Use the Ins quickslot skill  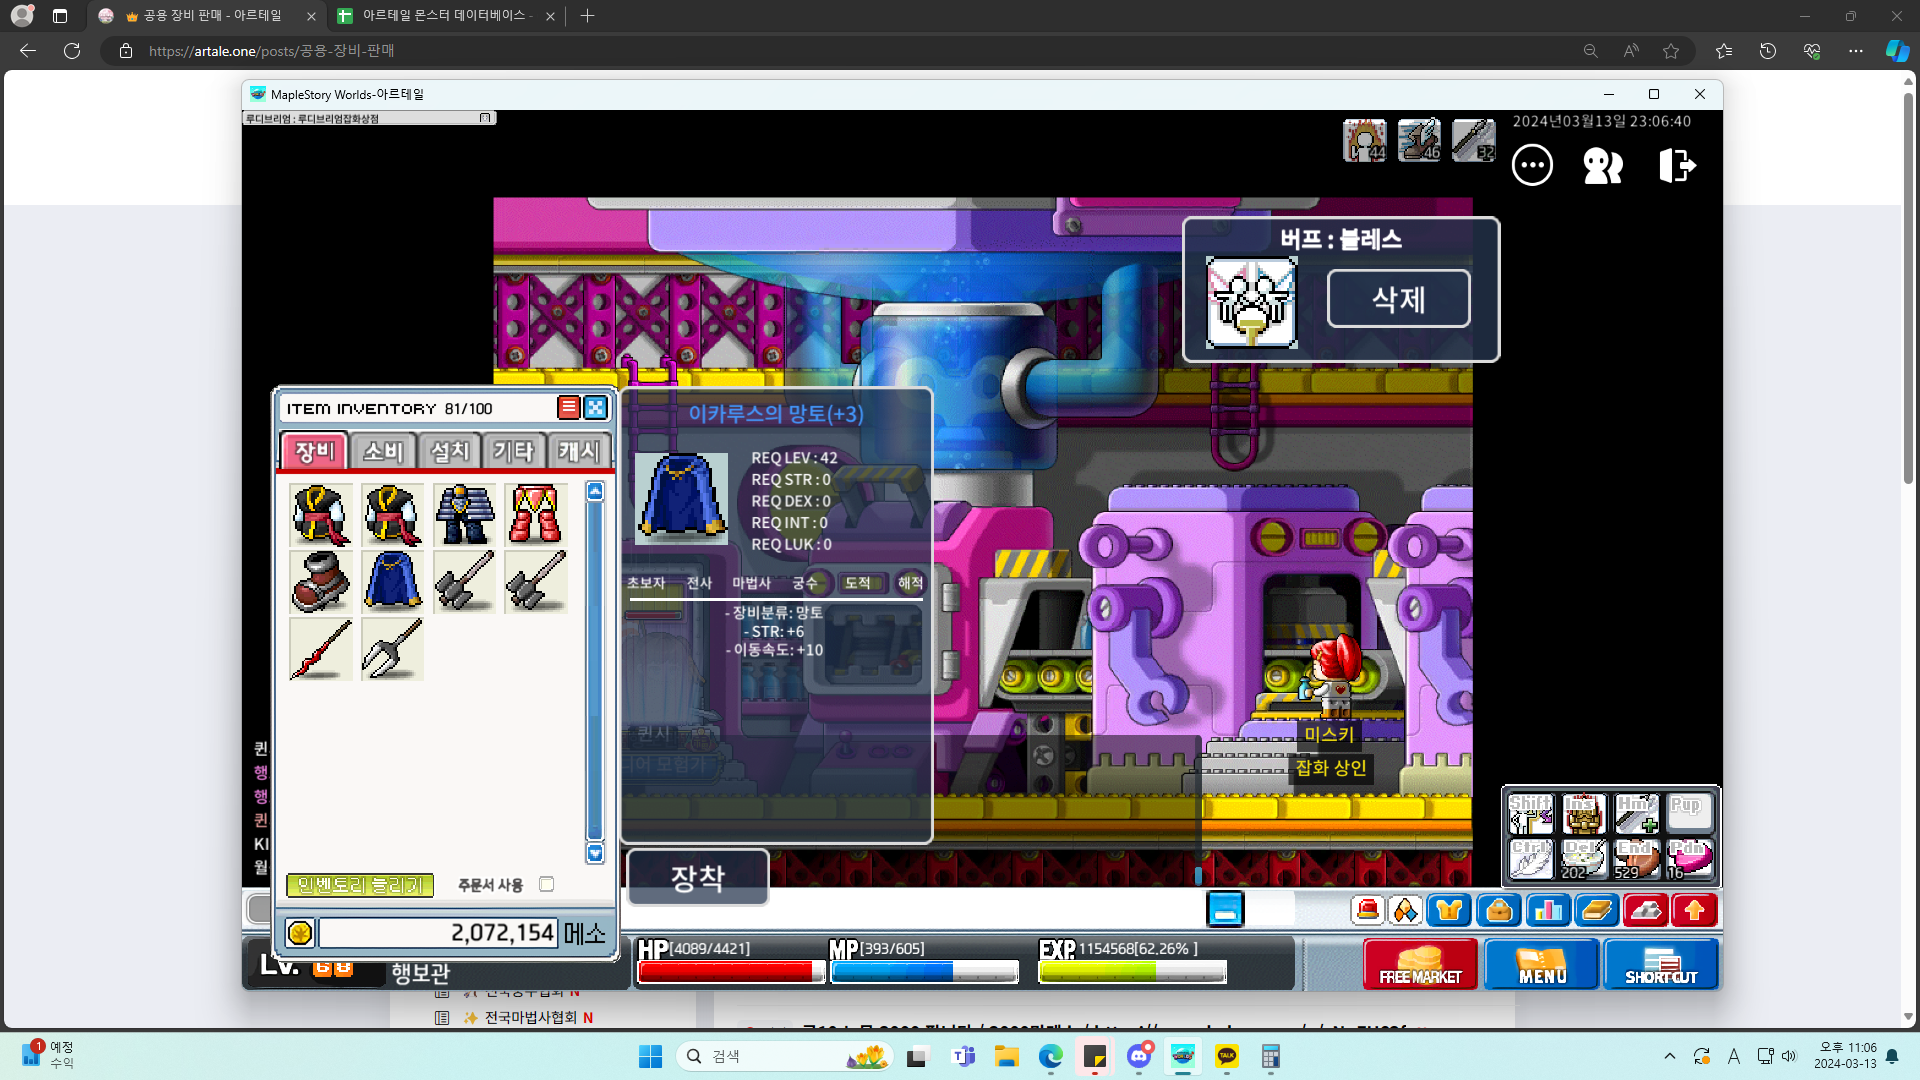pos(1584,814)
